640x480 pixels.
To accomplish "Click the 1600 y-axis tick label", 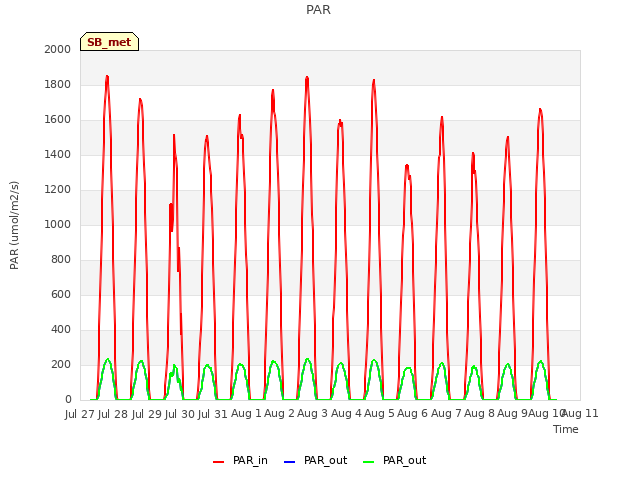I will click(x=58, y=120).
